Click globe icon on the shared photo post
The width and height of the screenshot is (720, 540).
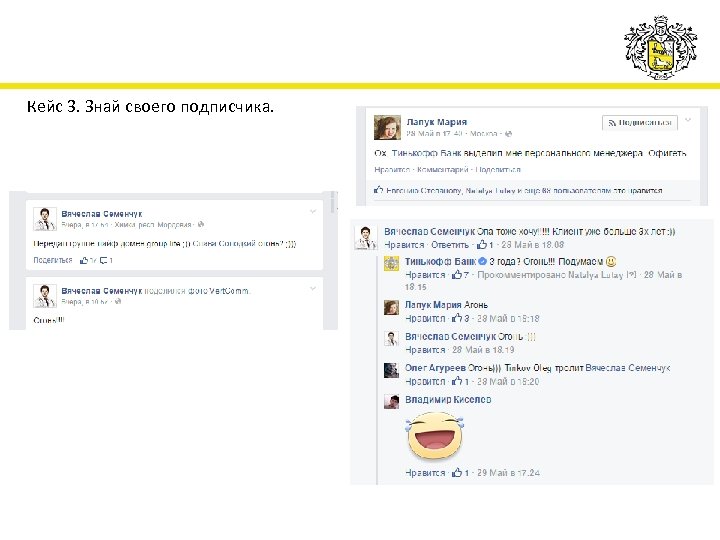click(x=118, y=302)
